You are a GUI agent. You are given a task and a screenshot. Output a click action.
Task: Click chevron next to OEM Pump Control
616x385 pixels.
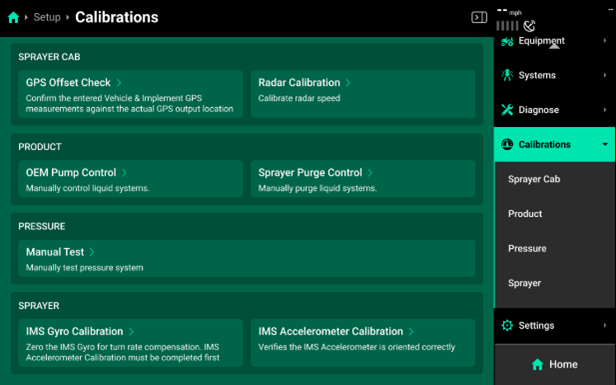tap(124, 172)
